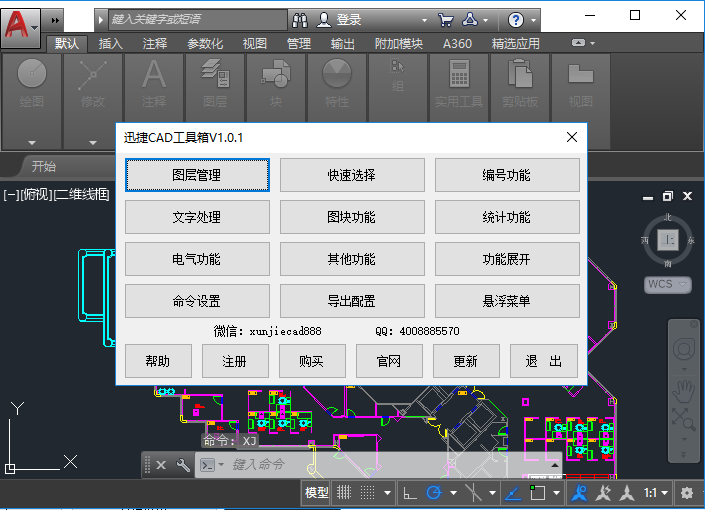Expand polar tracking angle dropdown
The image size is (705, 510).
(x=453, y=493)
